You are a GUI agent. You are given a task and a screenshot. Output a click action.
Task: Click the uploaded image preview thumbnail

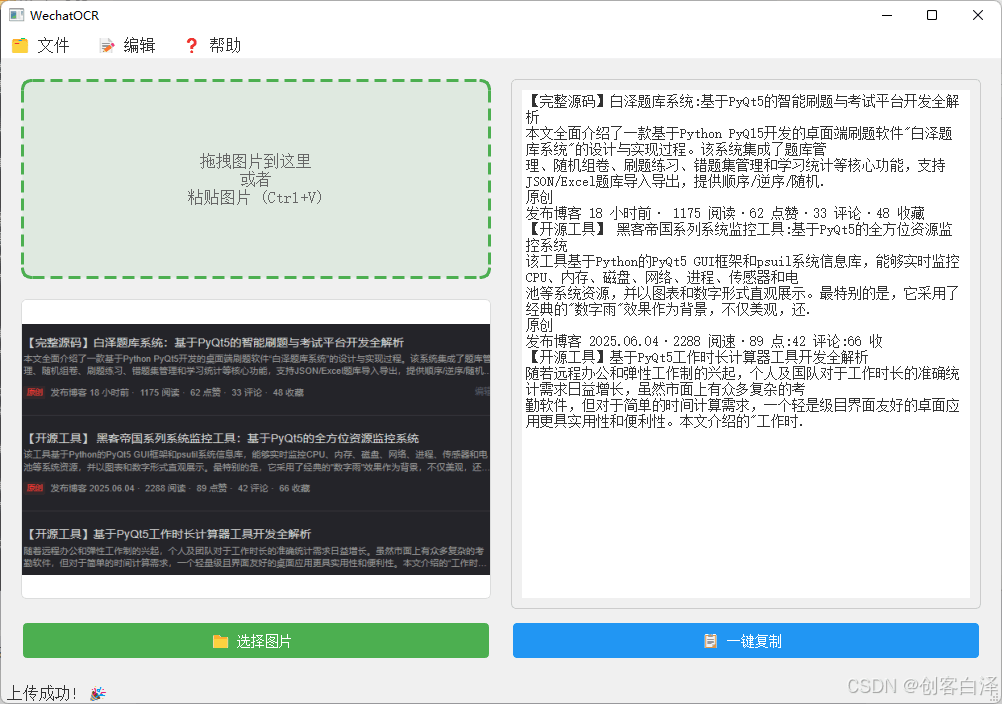pos(256,449)
